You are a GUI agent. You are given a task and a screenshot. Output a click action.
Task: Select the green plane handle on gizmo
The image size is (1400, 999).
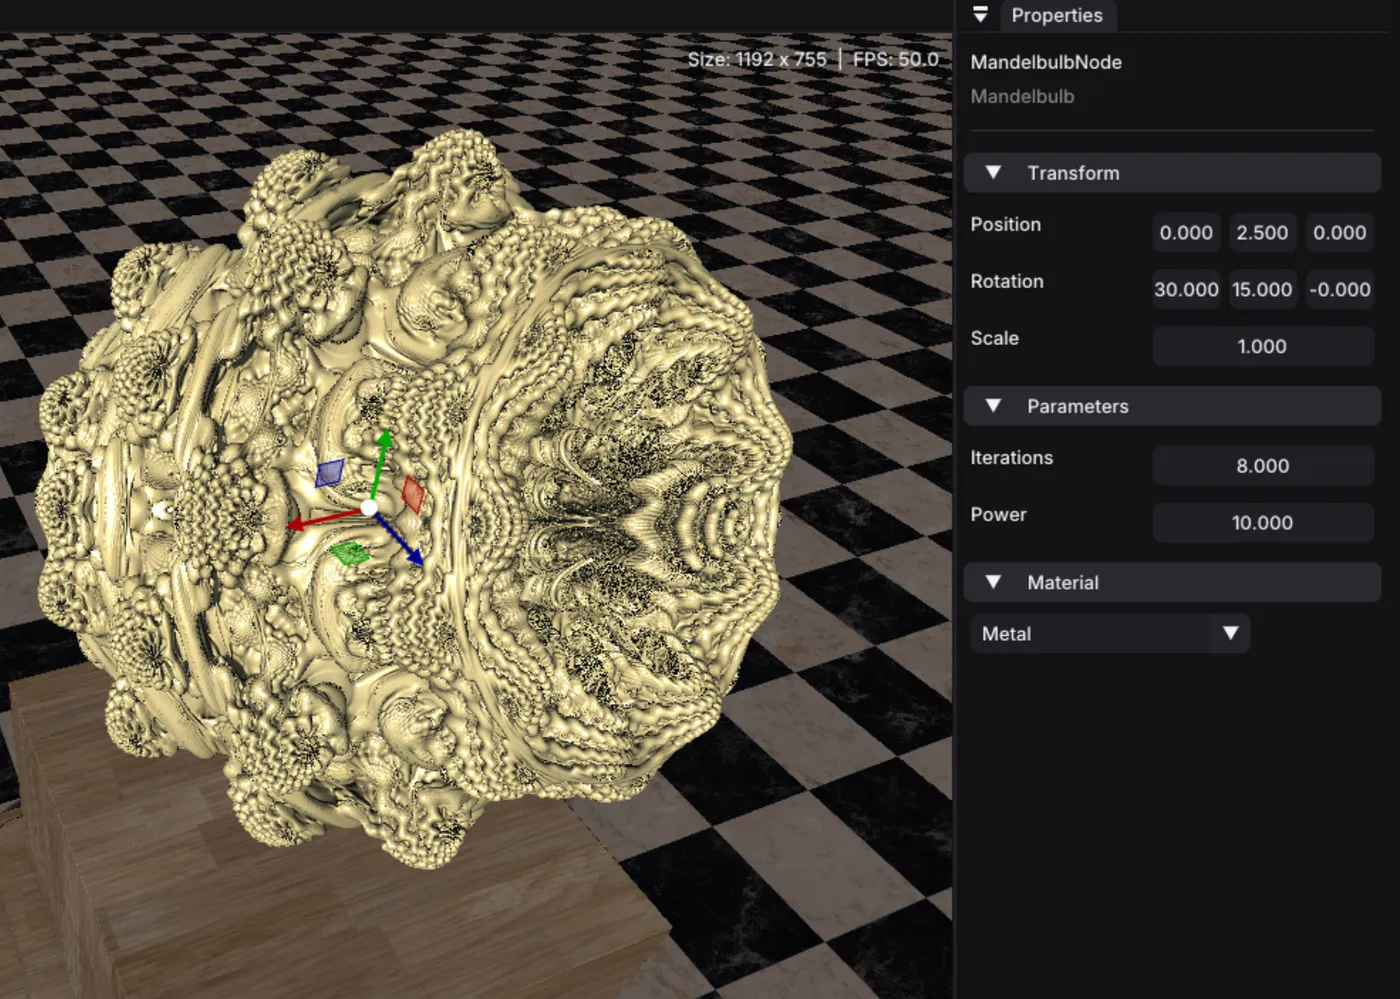tap(350, 552)
